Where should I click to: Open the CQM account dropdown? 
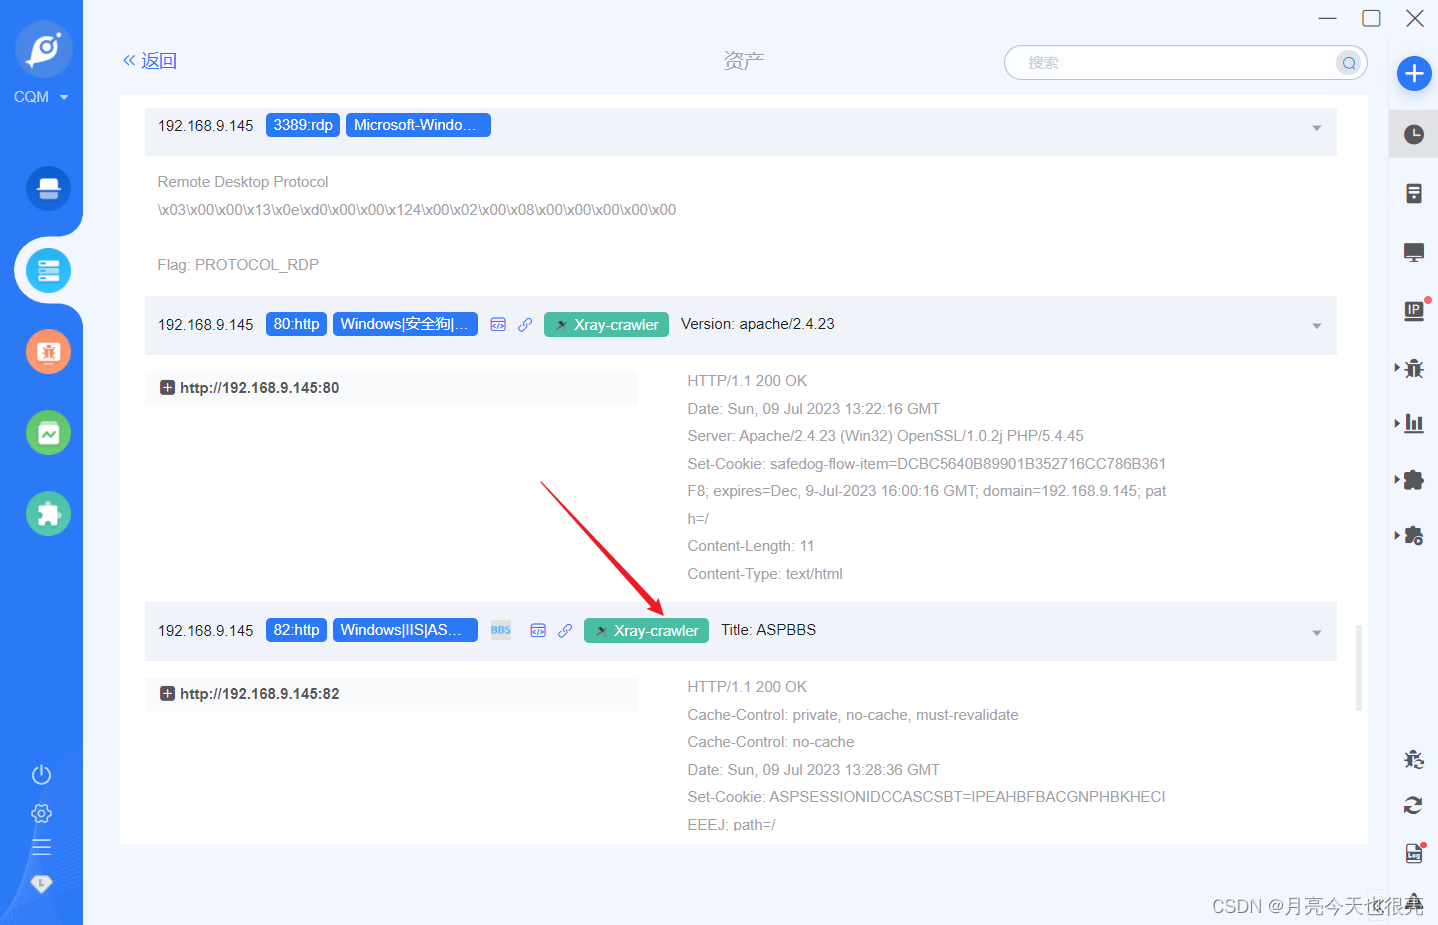[x=41, y=97]
